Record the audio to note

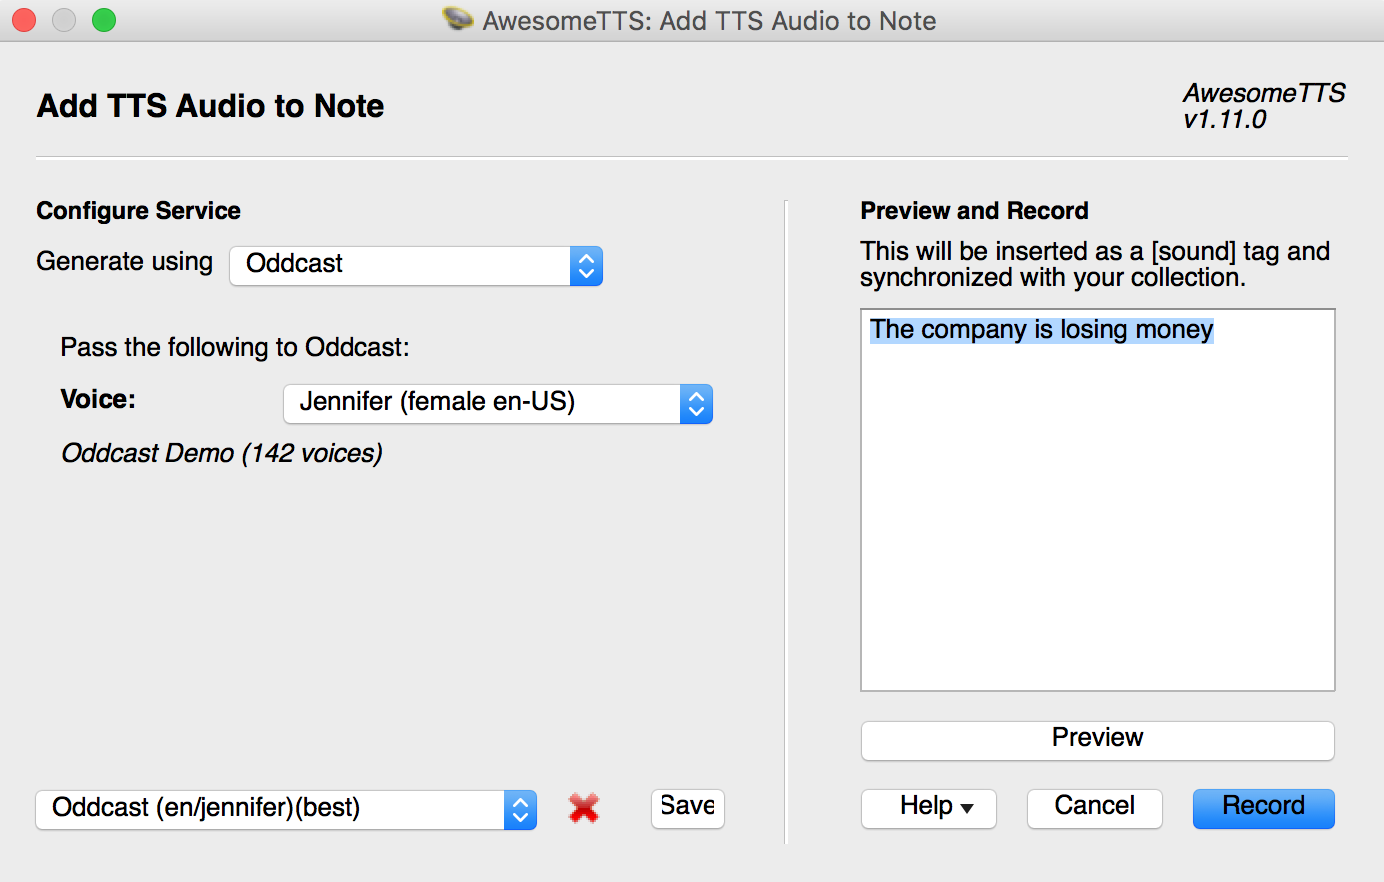point(1264,808)
